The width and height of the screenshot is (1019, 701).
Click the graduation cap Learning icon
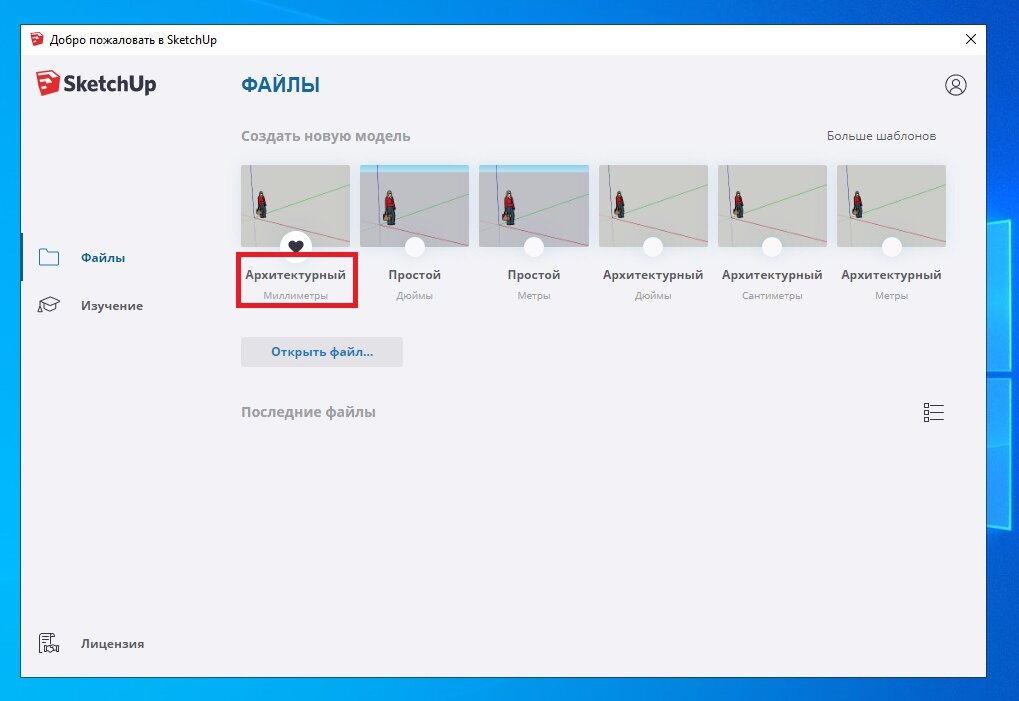[x=49, y=305]
